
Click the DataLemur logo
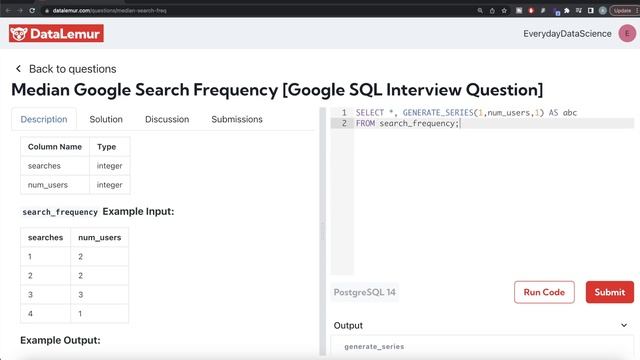(56, 33)
